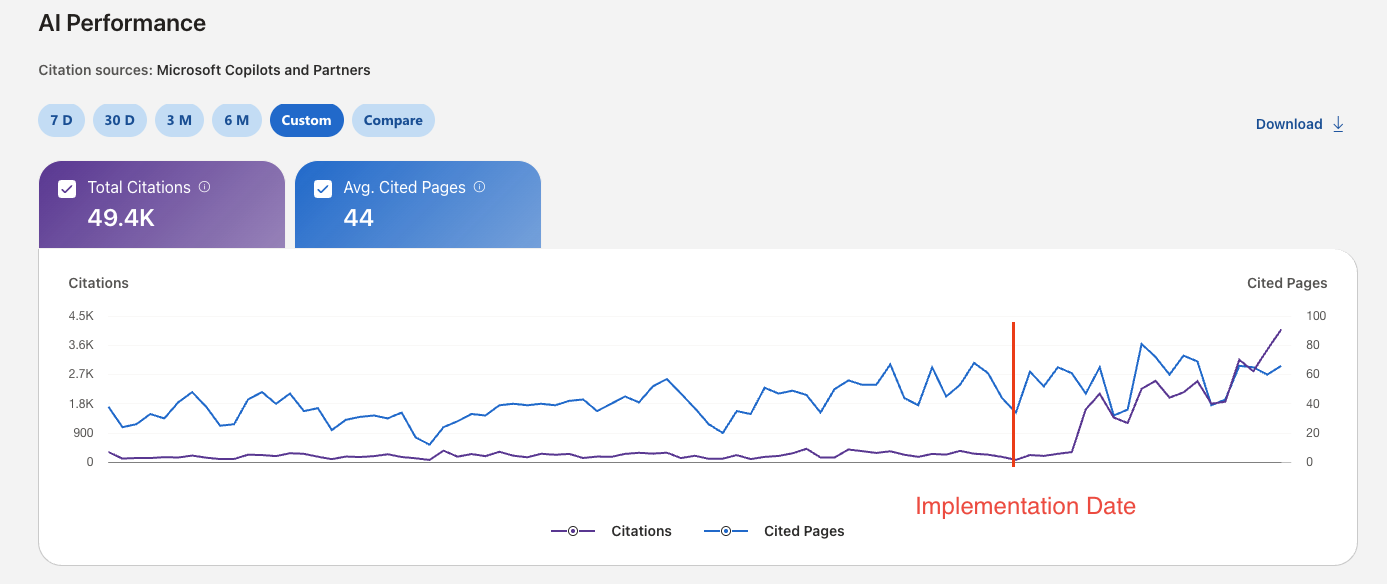Click the Cited Pages legend marker
The height and width of the screenshot is (584, 1387).
point(726,531)
